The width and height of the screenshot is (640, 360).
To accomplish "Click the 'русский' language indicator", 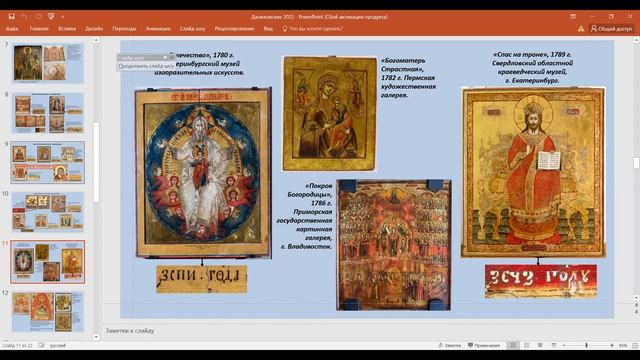I will (58, 345).
